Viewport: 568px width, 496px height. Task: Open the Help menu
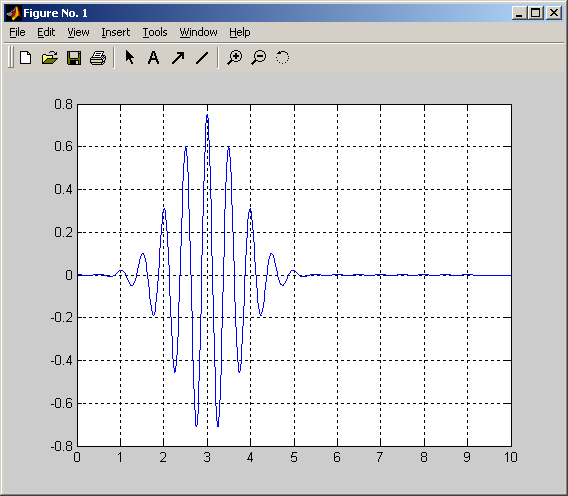[x=239, y=32]
